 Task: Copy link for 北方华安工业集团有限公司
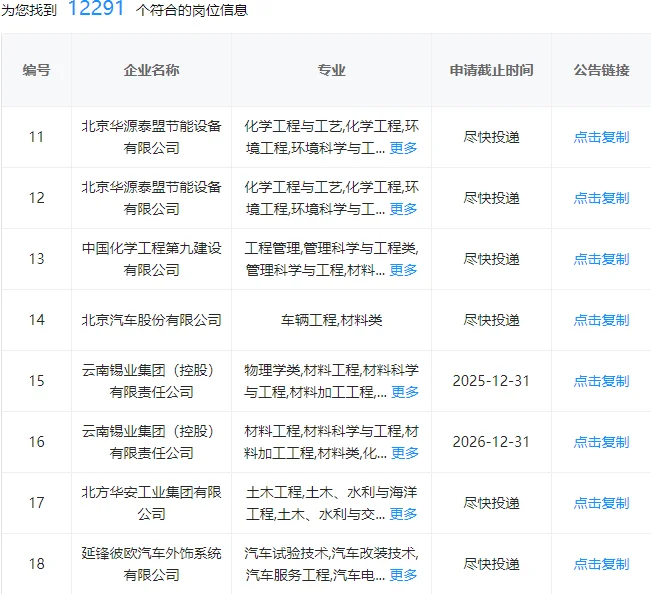601,503
